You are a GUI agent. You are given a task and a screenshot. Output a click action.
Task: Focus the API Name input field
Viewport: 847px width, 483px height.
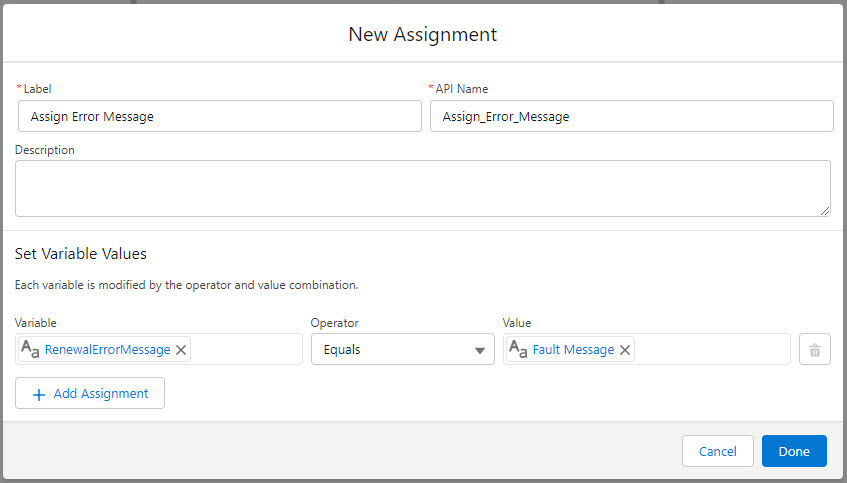(x=631, y=116)
